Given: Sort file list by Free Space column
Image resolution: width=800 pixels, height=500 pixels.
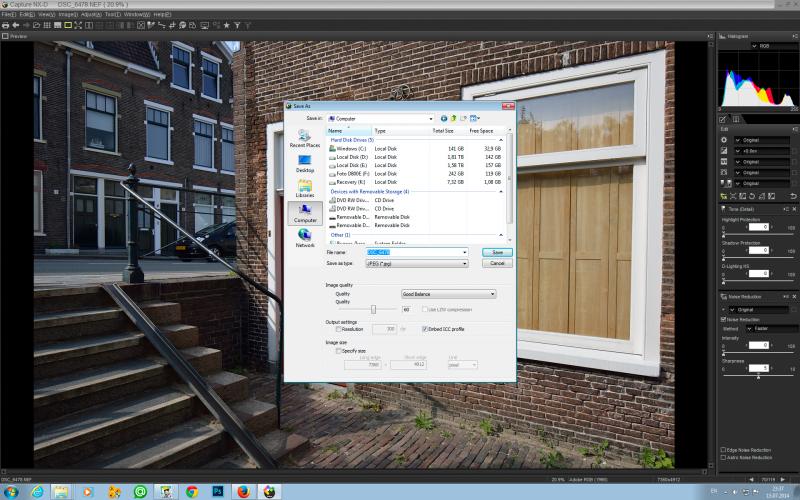Looking at the screenshot, I should tap(485, 131).
